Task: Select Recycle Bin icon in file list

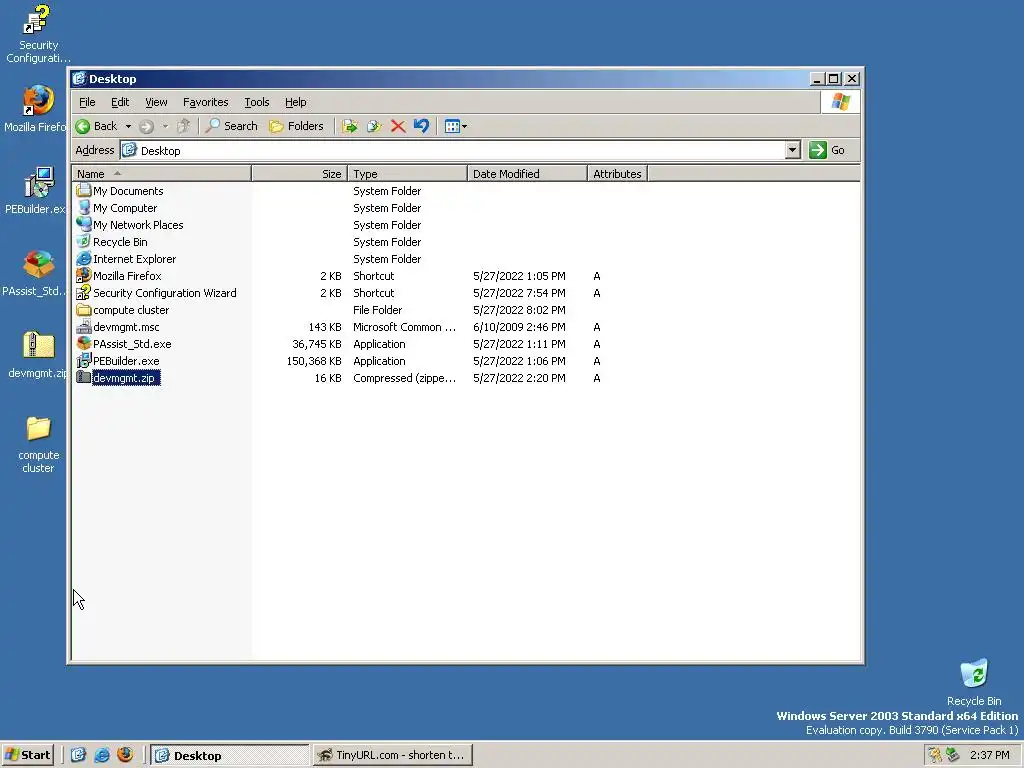Action: (84, 242)
